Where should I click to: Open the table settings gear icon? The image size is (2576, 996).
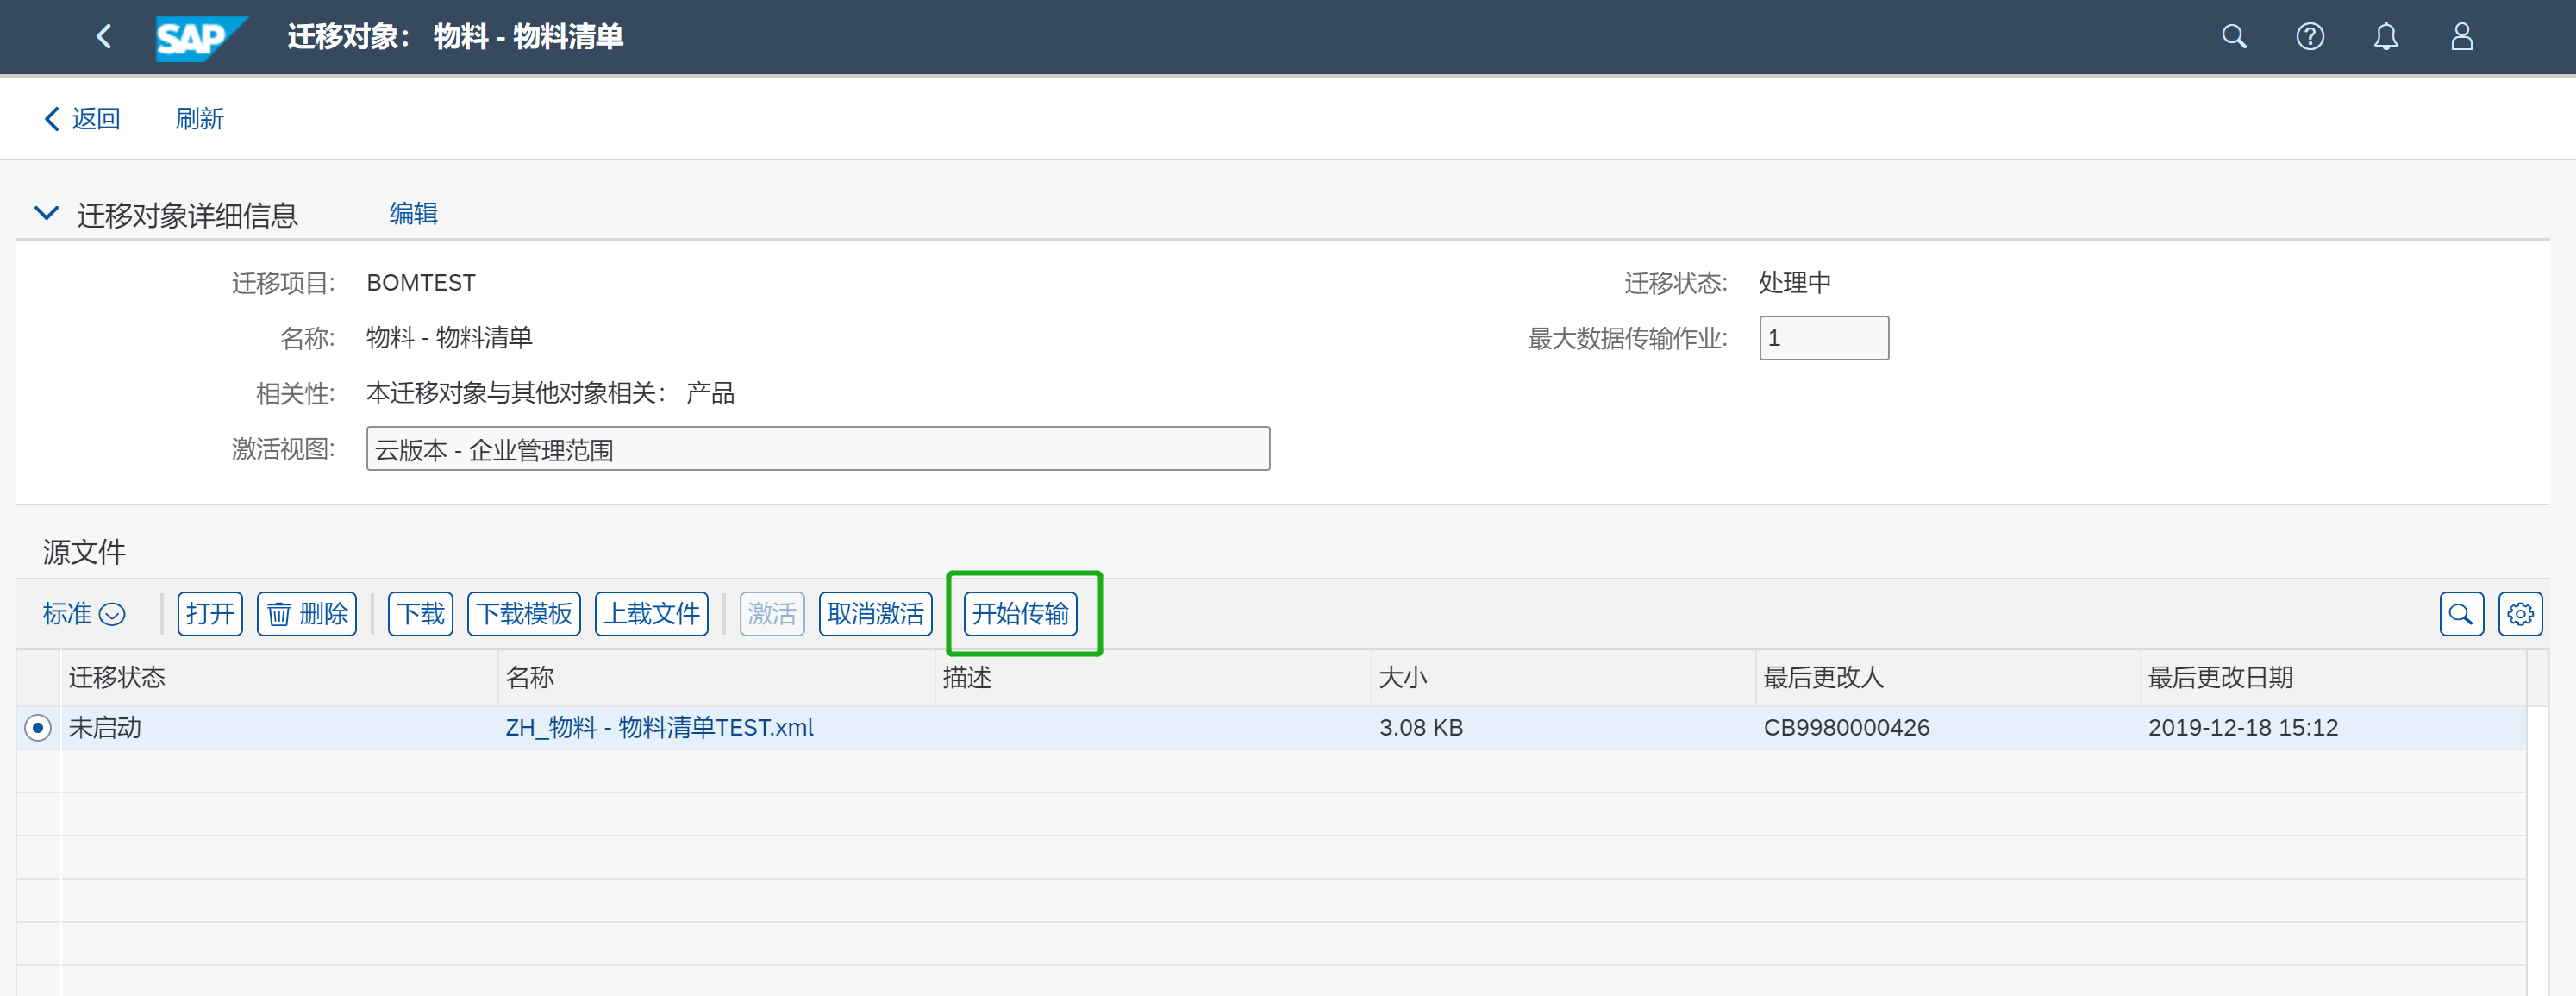(2520, 614)
